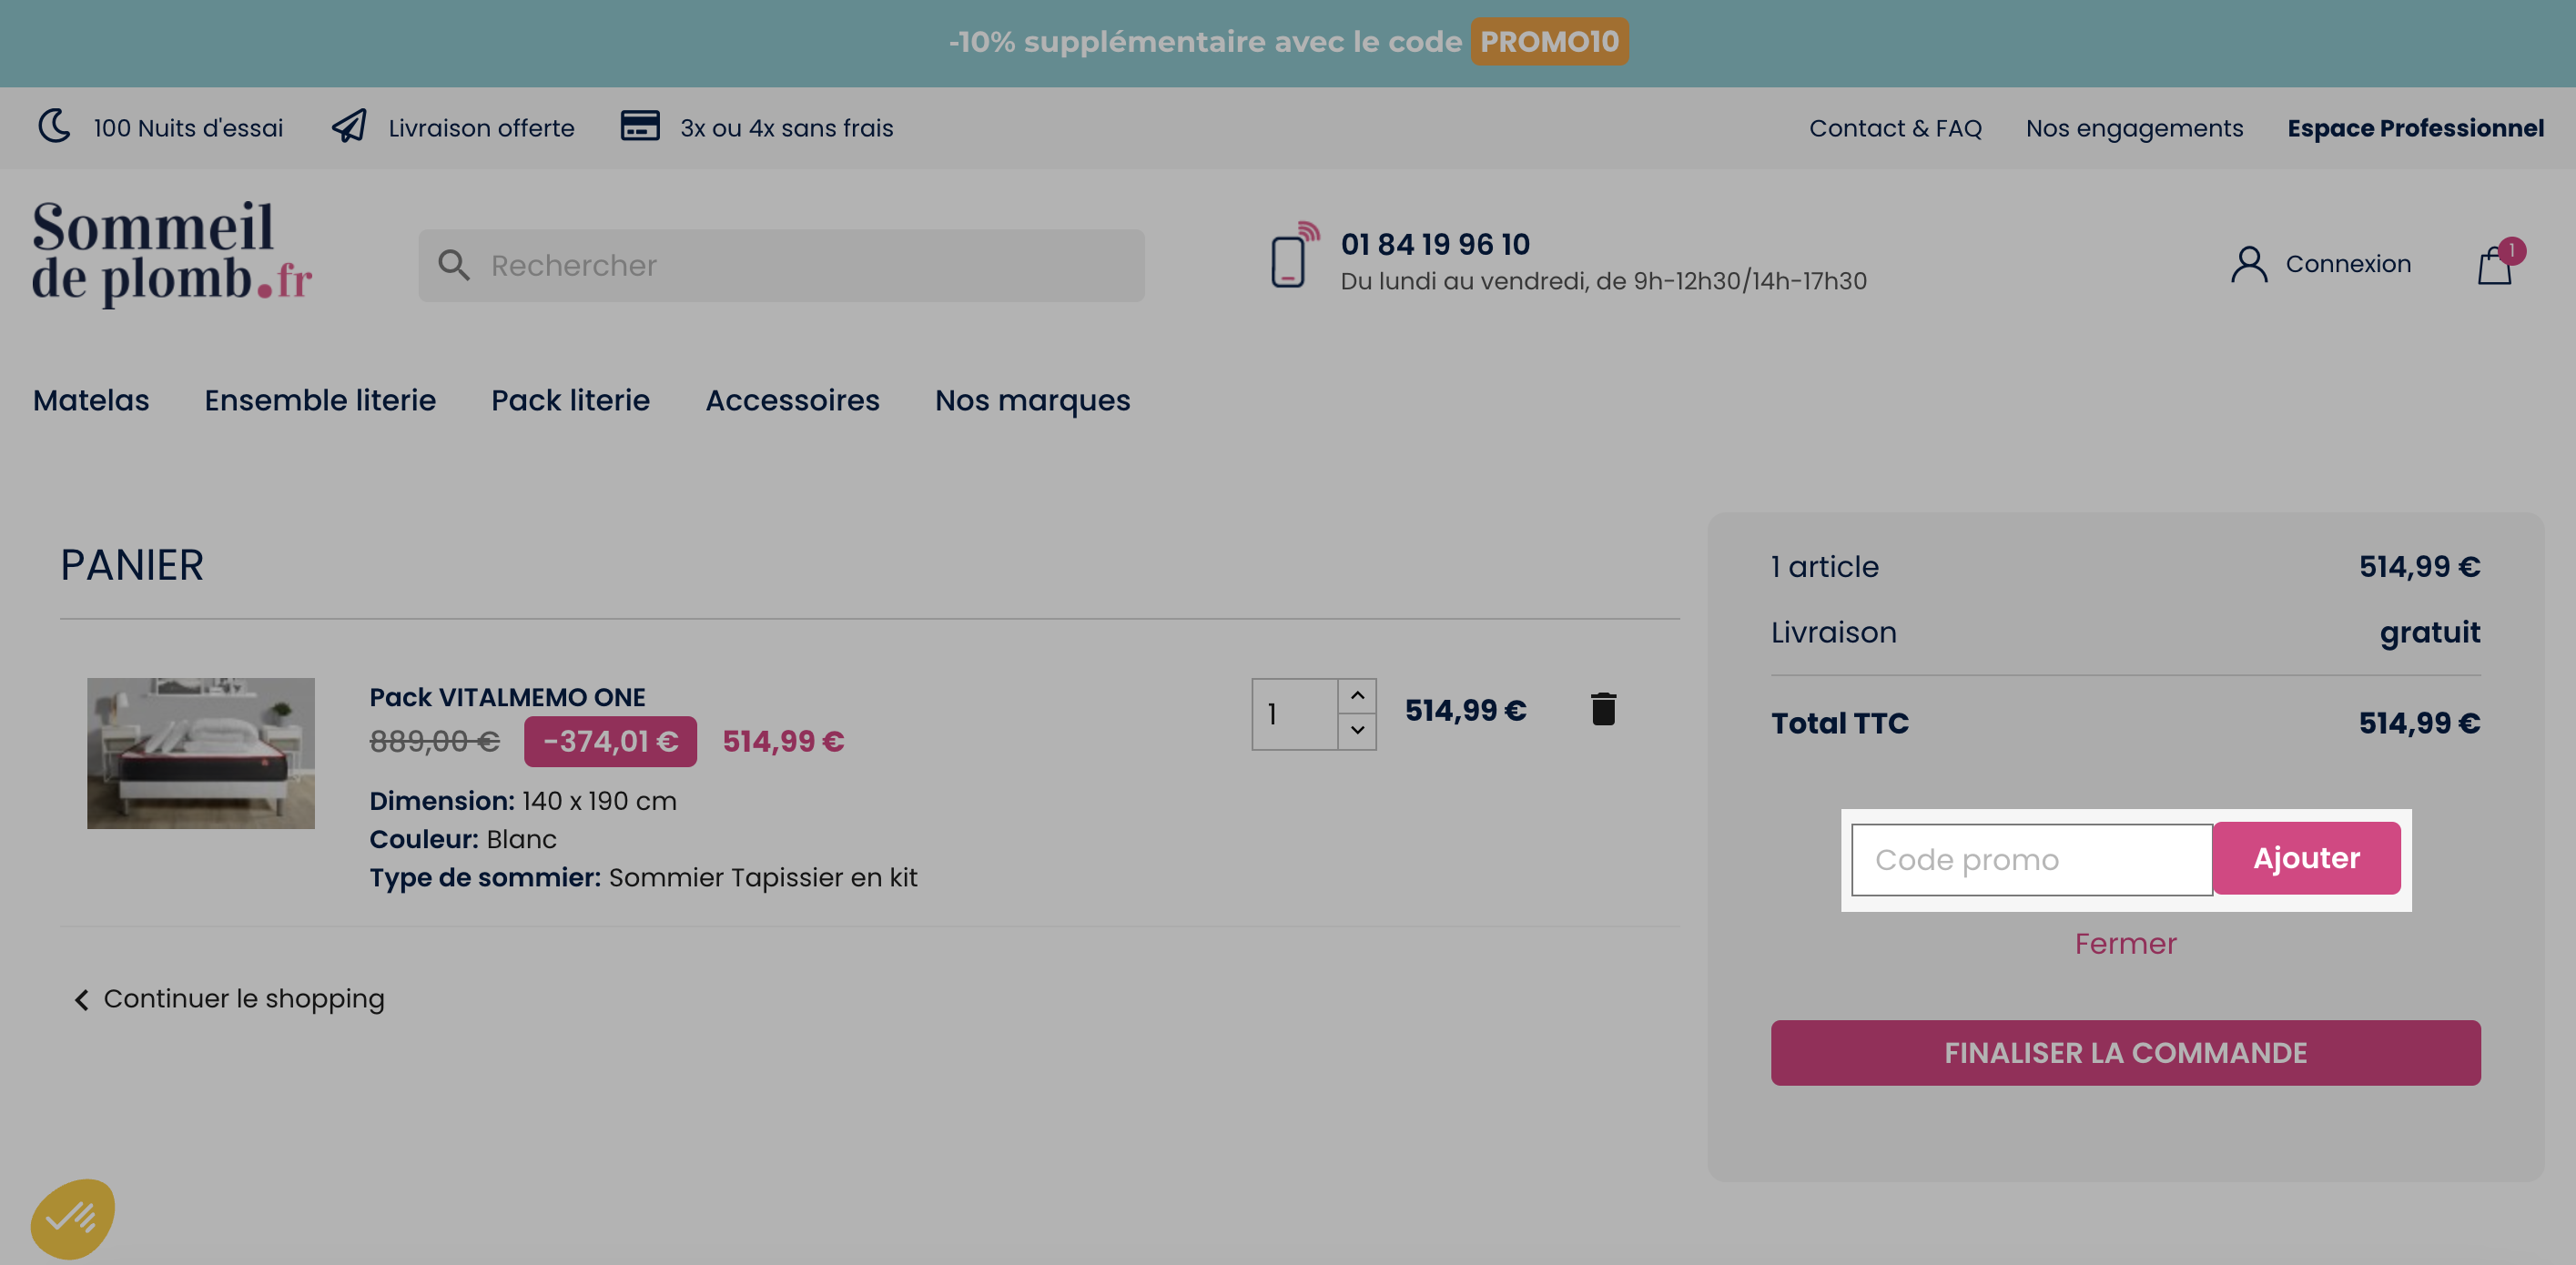Click FINALISER LA COMMANDE button

[2125, 1052]
